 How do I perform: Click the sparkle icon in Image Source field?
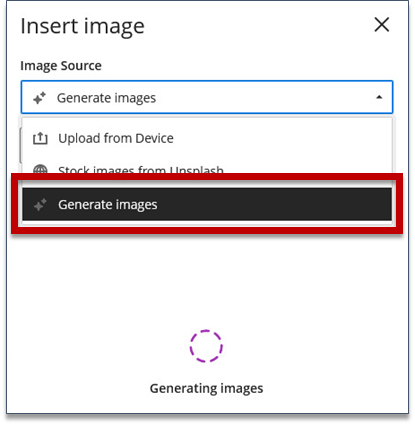pyautogui.click(x=39, y=98)
